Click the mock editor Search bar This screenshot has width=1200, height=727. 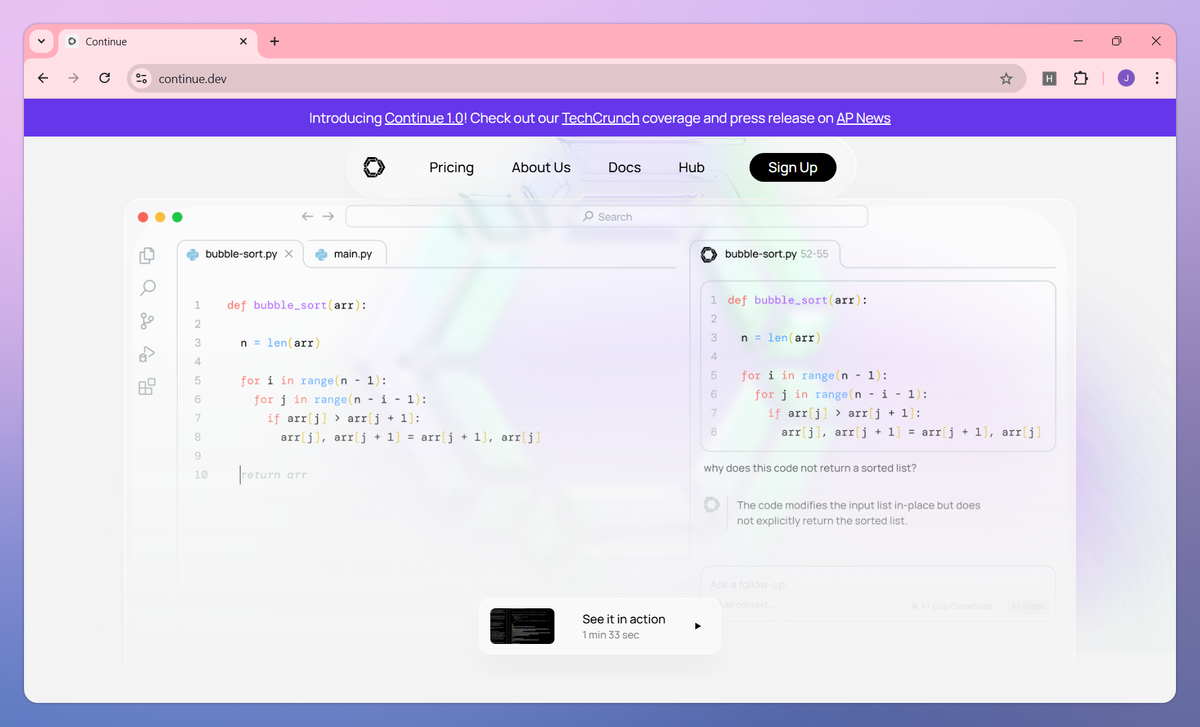pos(607,217)
